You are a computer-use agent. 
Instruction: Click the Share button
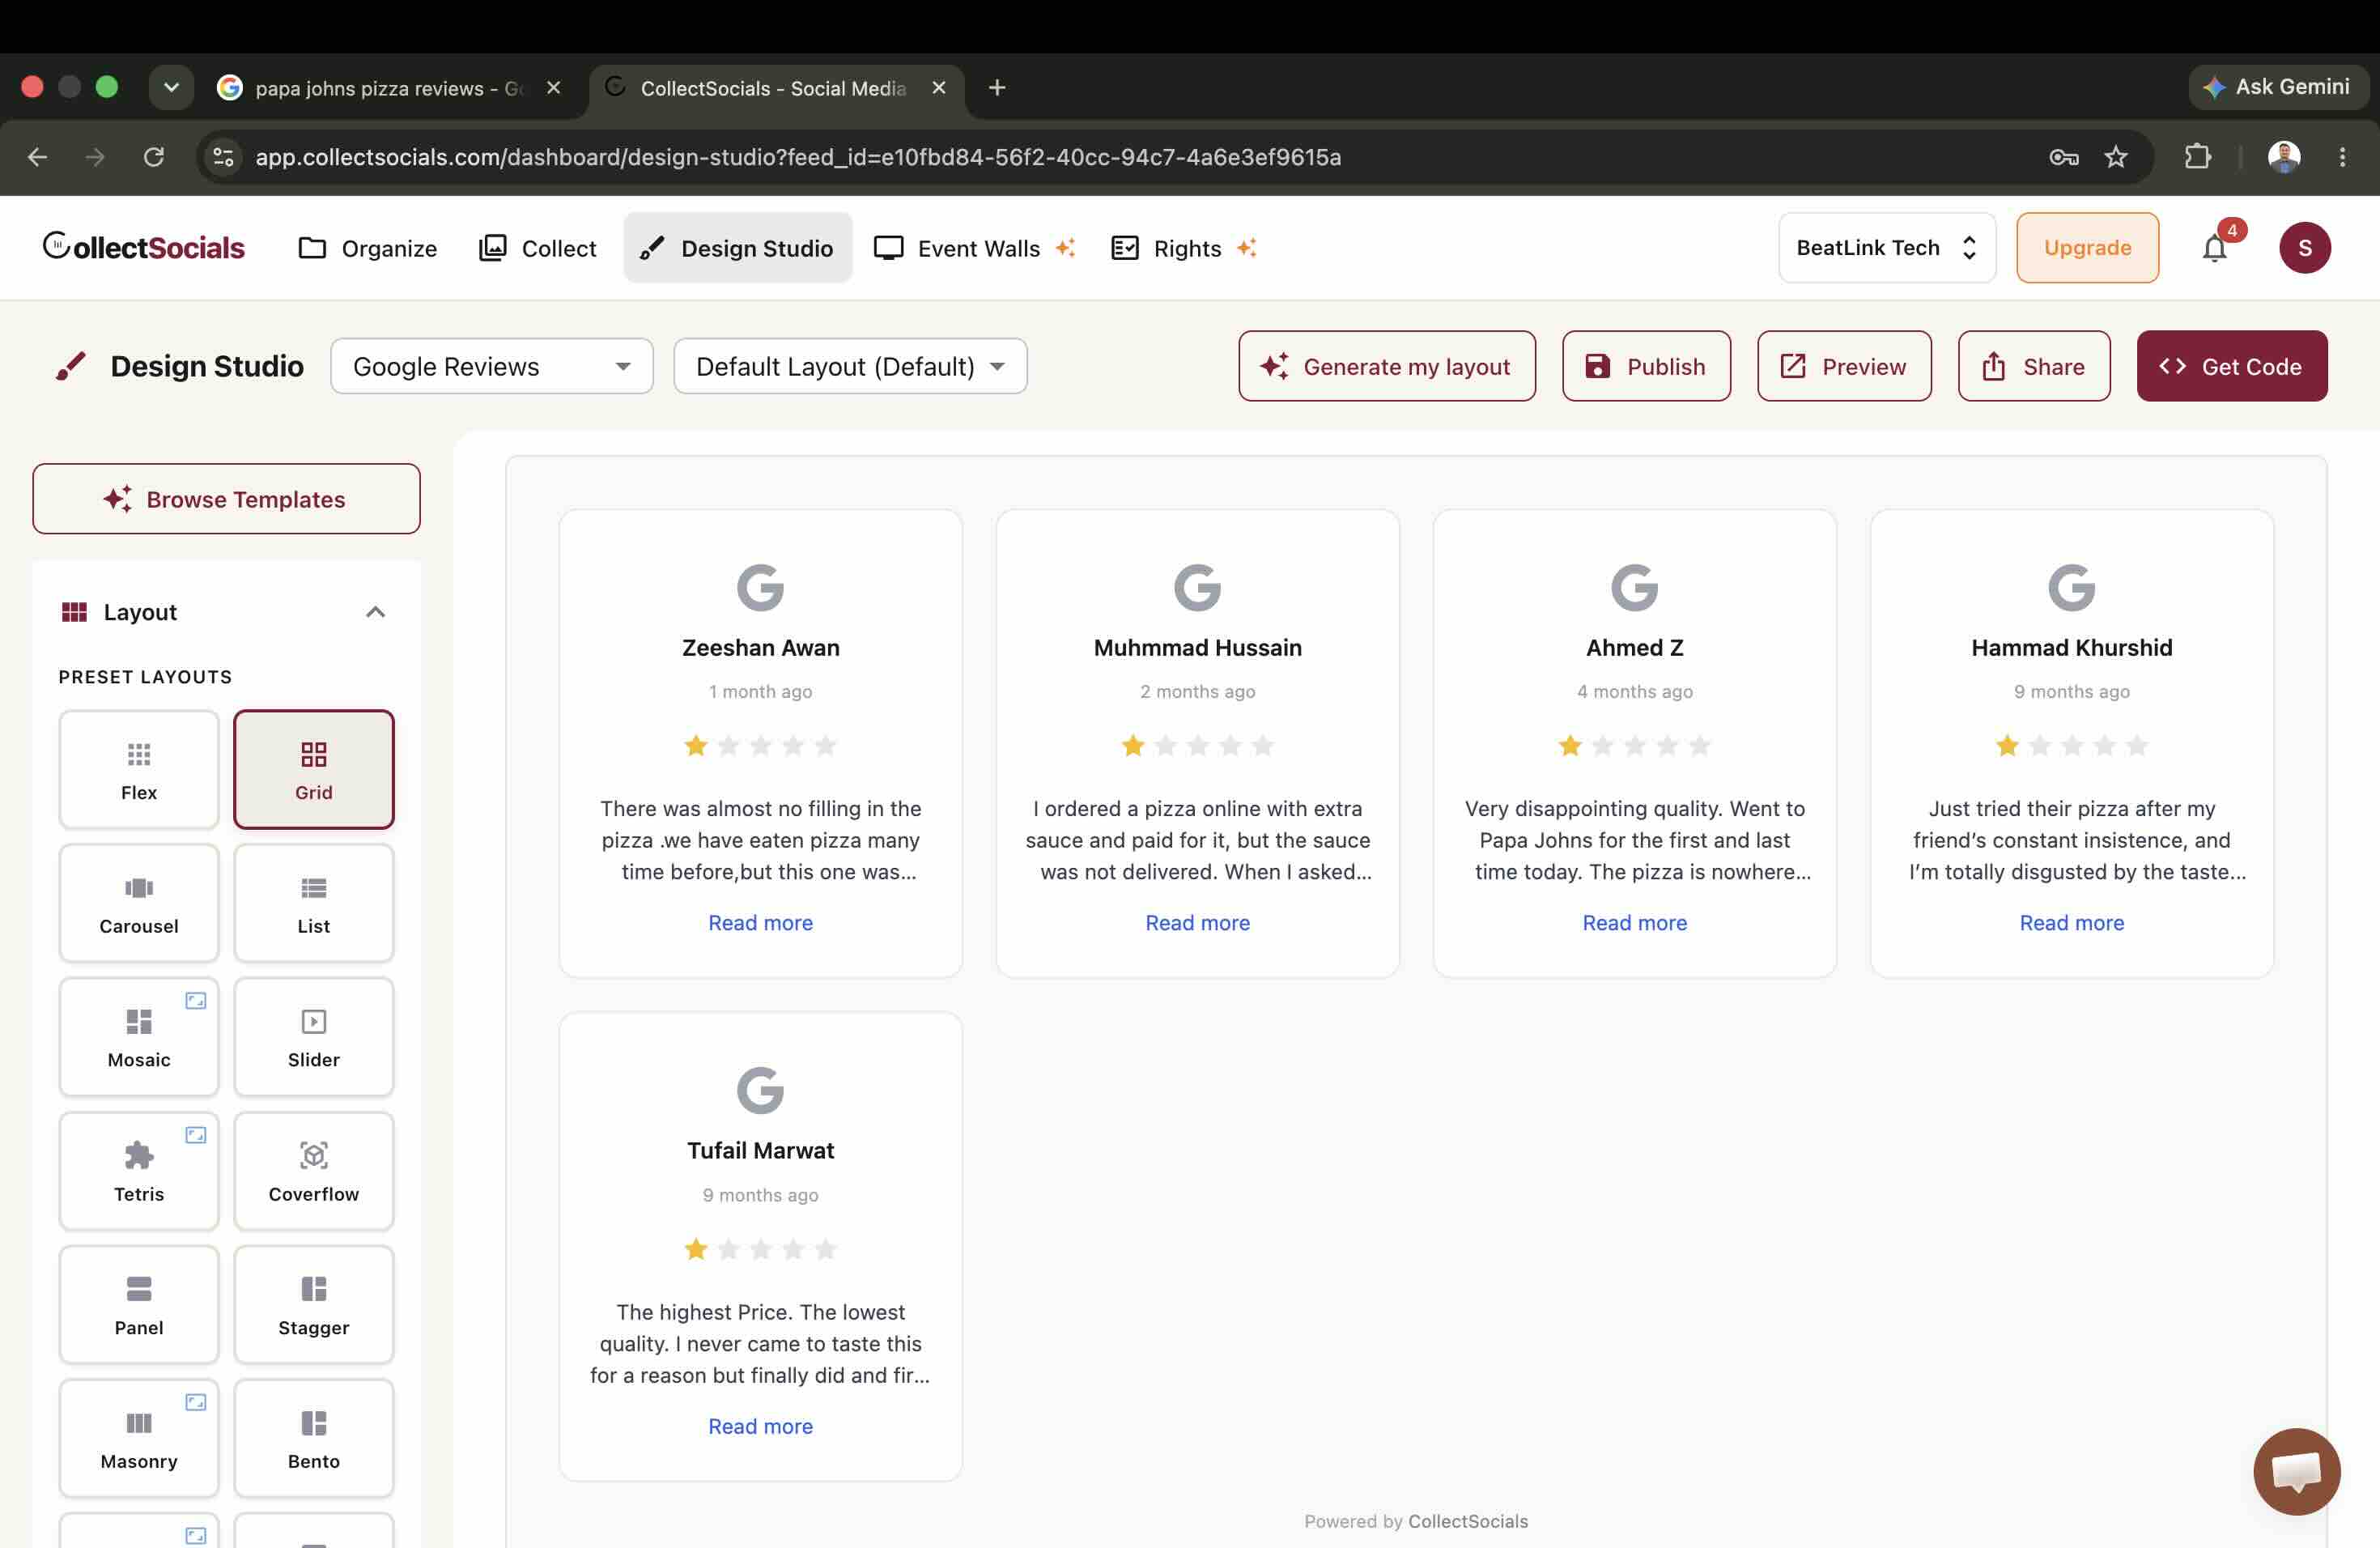pyautogui.click(x=2034, y=366)
